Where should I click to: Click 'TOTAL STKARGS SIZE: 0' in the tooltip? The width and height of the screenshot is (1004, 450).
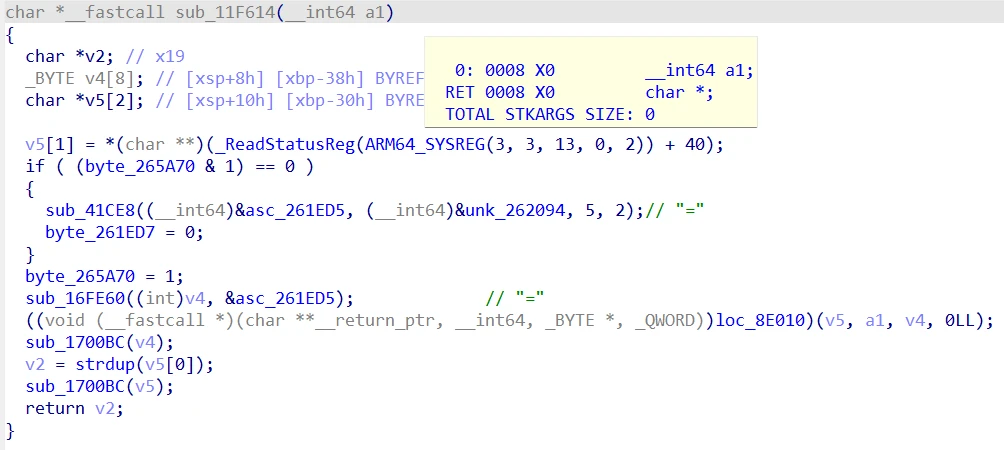tap(549, 115)
